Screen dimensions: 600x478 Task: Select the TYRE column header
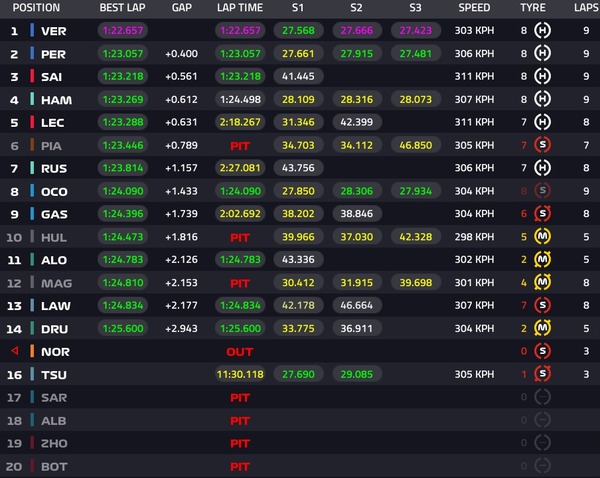tap(533, 8)
